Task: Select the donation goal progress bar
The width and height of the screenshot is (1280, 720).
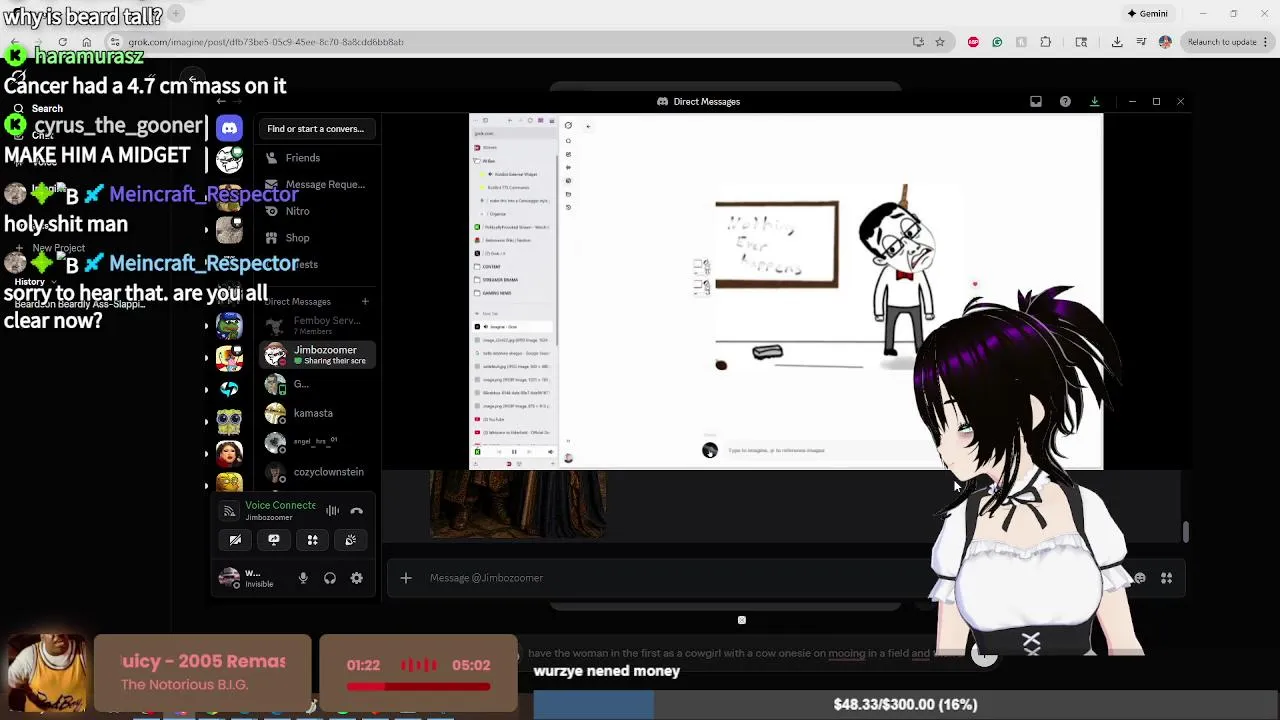Action: [905, 704]
